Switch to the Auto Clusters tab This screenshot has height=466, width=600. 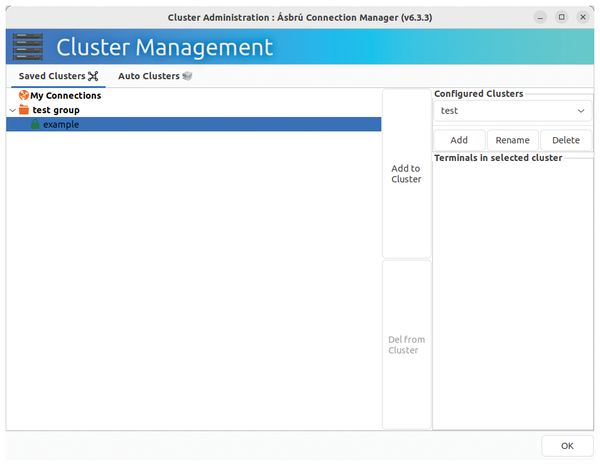[155, 76]
